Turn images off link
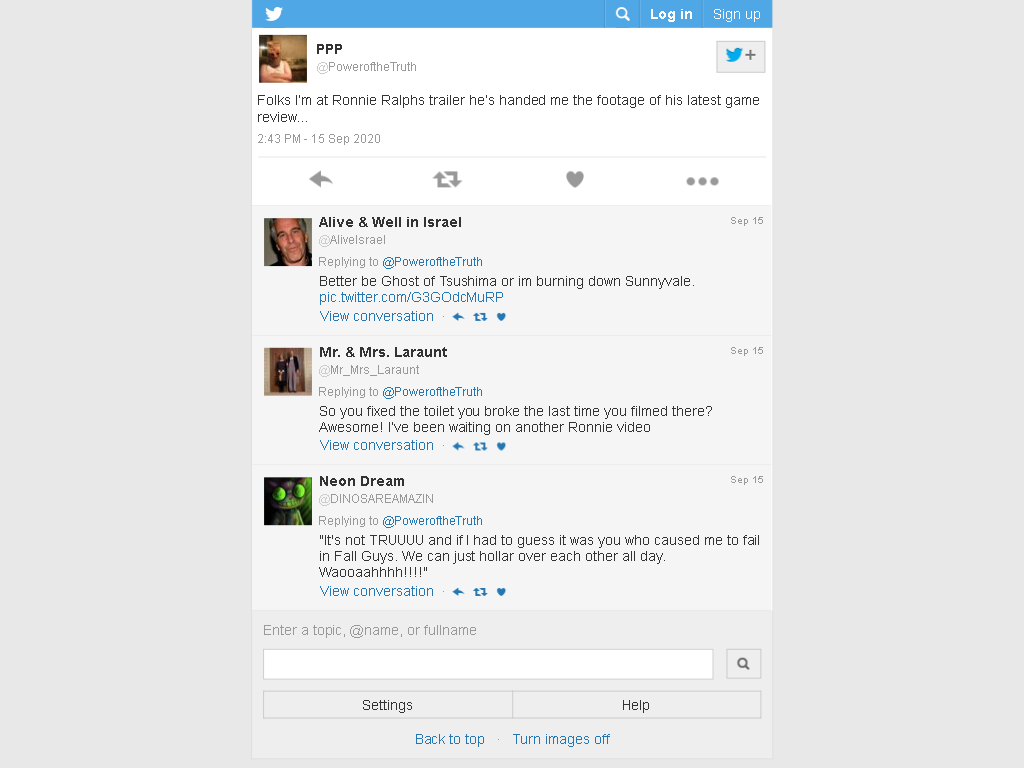The image size is (1024, 768). coord(561,739)
